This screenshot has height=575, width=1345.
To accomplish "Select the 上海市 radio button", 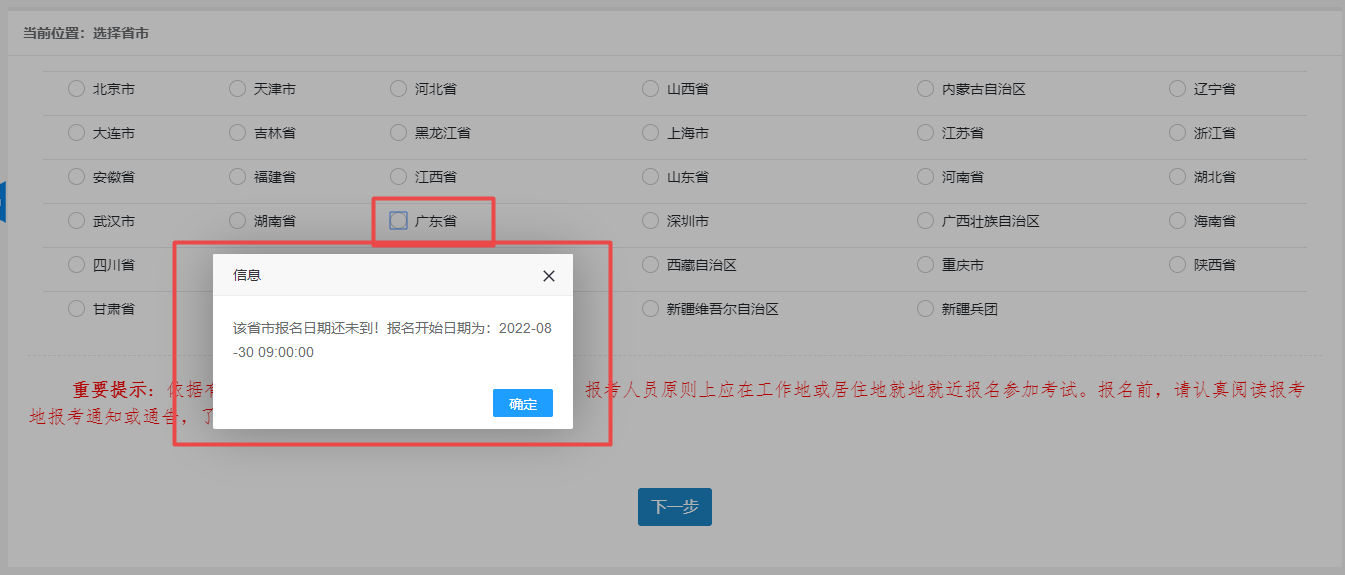I will pos(650,133).
